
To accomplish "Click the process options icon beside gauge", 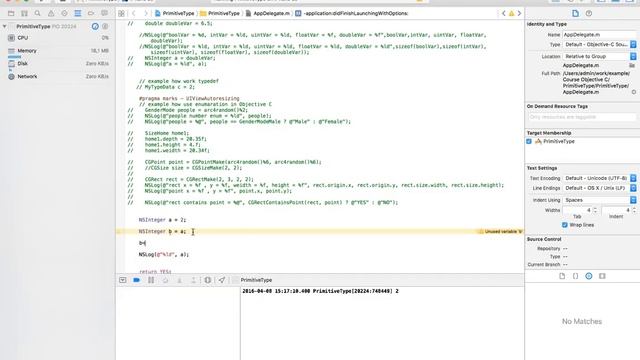I will [x=105, y=26].
